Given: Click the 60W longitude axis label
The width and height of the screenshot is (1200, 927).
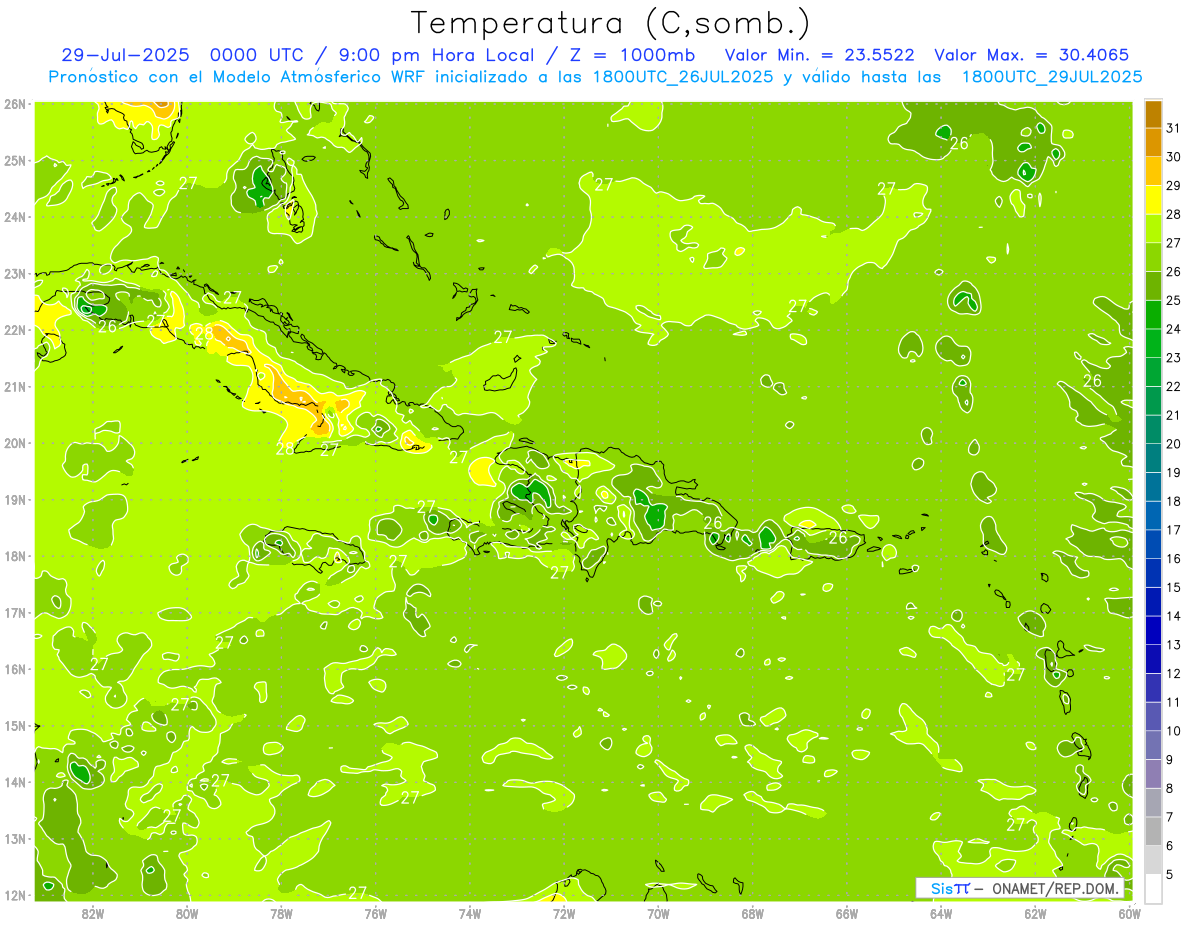Looking at the screenshot, I should click(x=1130, y=913).
